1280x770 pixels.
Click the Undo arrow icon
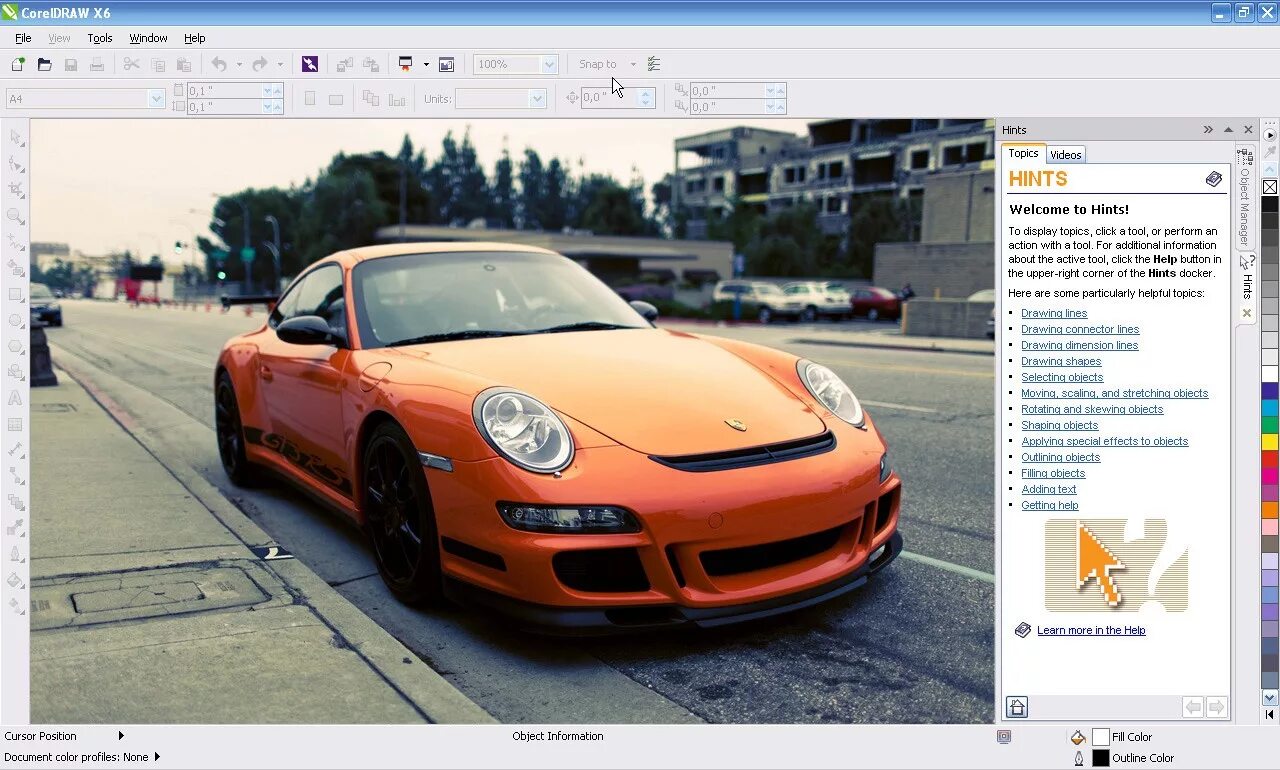[219, 64]
